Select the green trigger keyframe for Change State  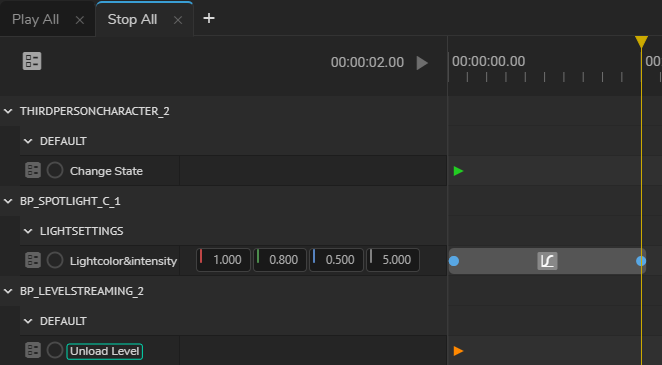point(459,171)
